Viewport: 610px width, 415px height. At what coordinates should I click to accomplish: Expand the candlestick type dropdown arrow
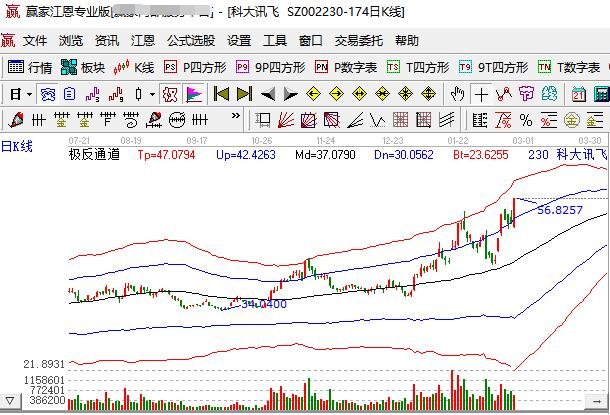152,94
